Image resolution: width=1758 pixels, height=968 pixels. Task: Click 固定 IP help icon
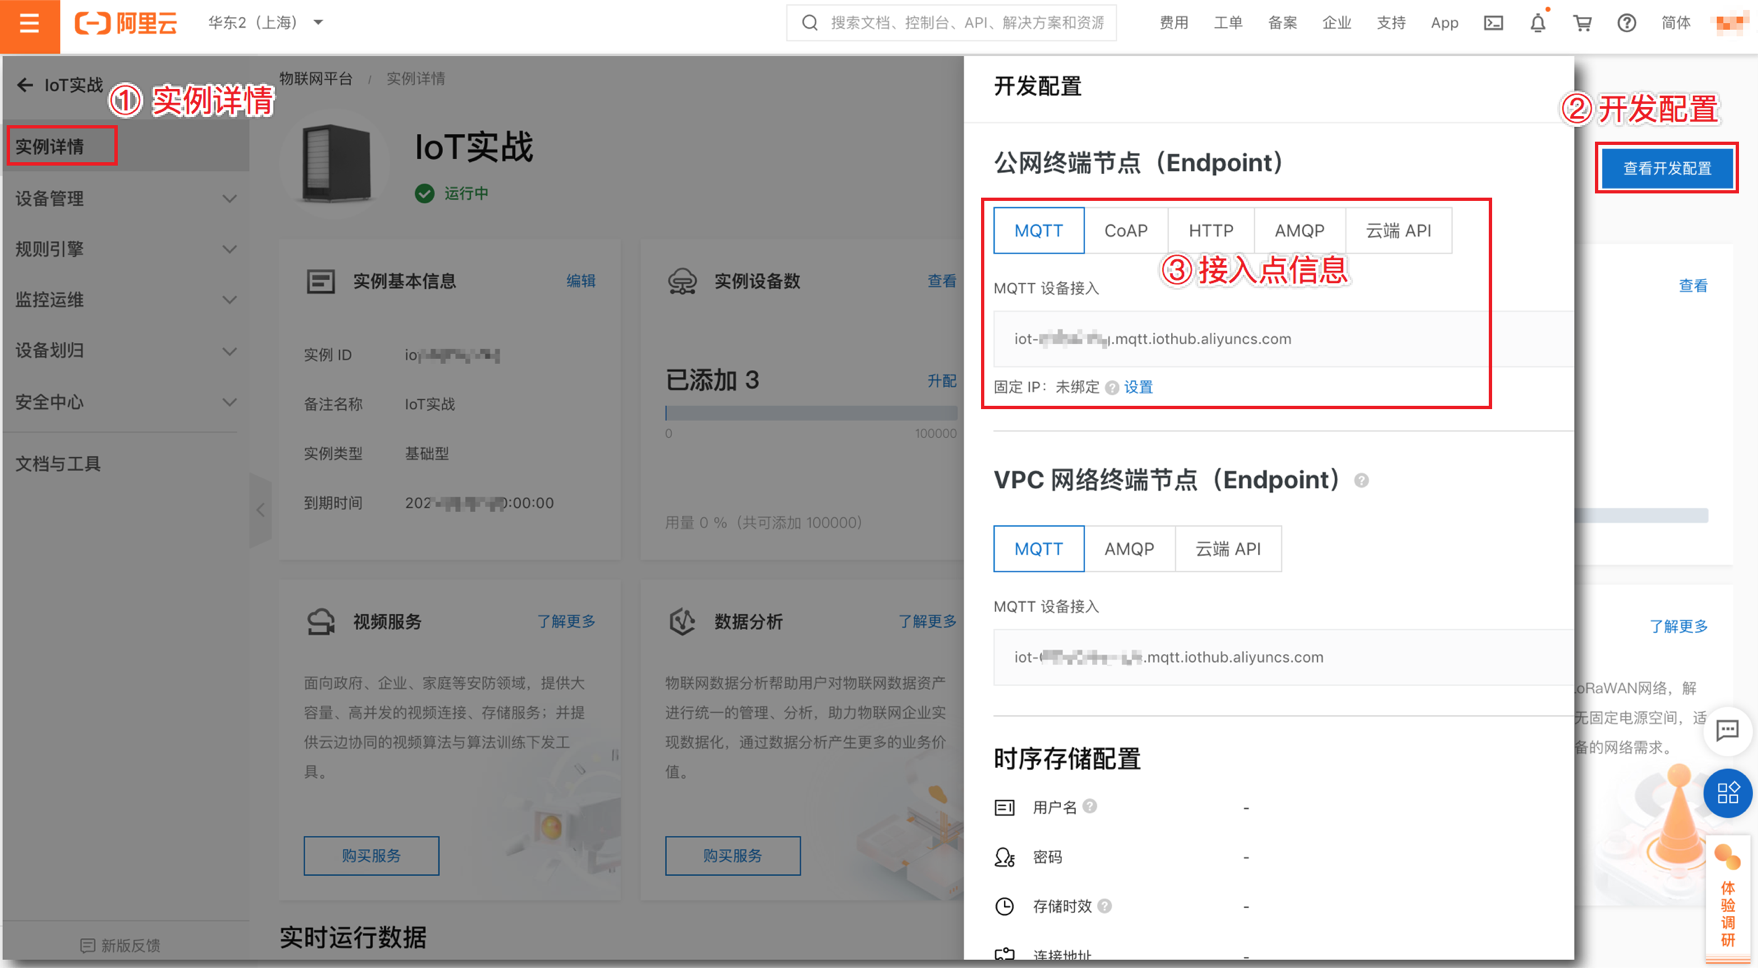pyautogui.click(x=1112, y=388)
